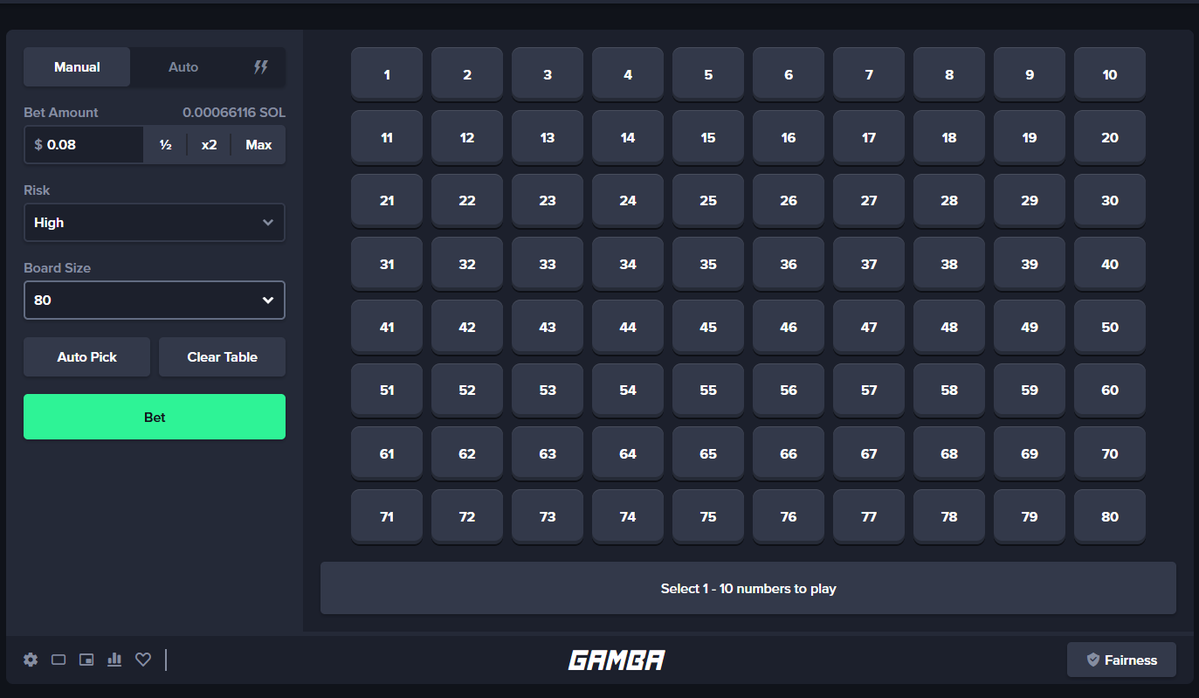
Task: Select keno number 1
Action: tap(387, 74)
